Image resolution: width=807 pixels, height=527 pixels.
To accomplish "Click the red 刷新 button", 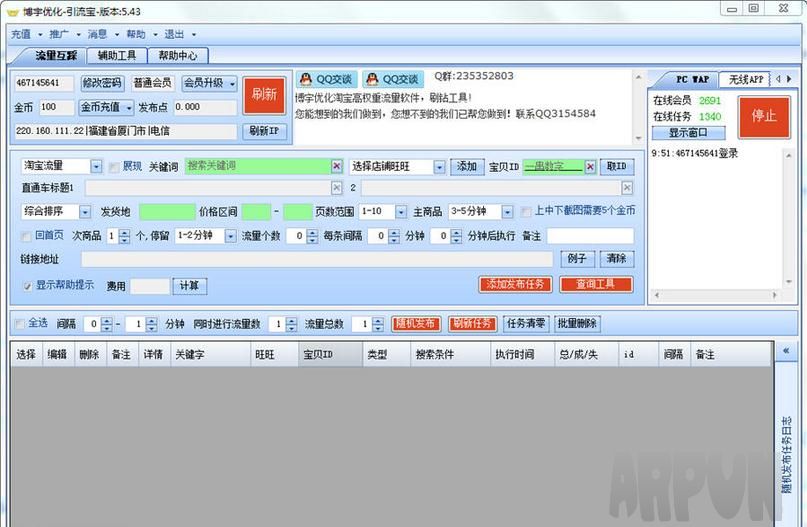I will pyautogui.click(x=264, y=95).
